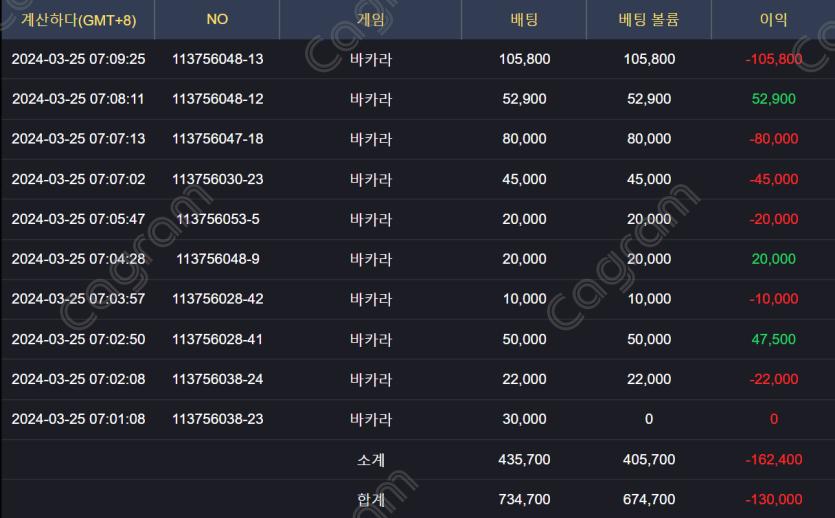Open bet number 113756048-13
This screenshot has width=835, height=518.
pyautogui.click(x=218, y=59)
